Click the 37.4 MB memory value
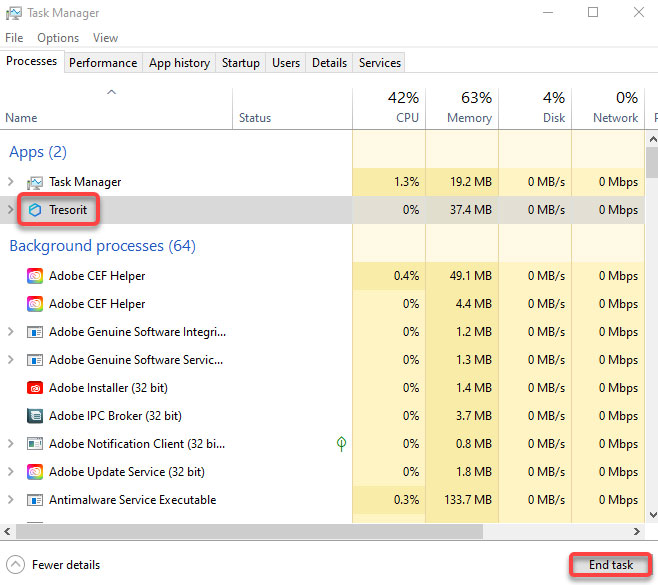Image resolution: width=658 pixels, height=585 pixels. pyautogui.click(x=471, y=209)
